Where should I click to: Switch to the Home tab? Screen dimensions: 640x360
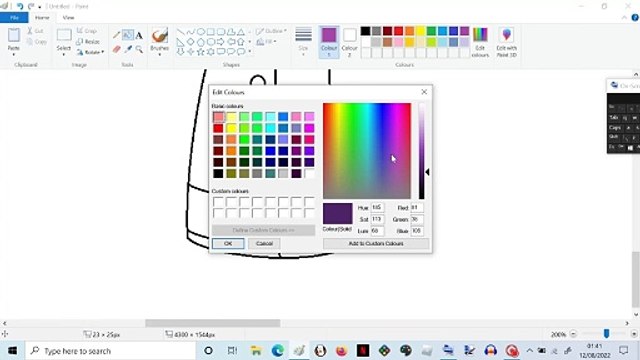tap(42, 18)
